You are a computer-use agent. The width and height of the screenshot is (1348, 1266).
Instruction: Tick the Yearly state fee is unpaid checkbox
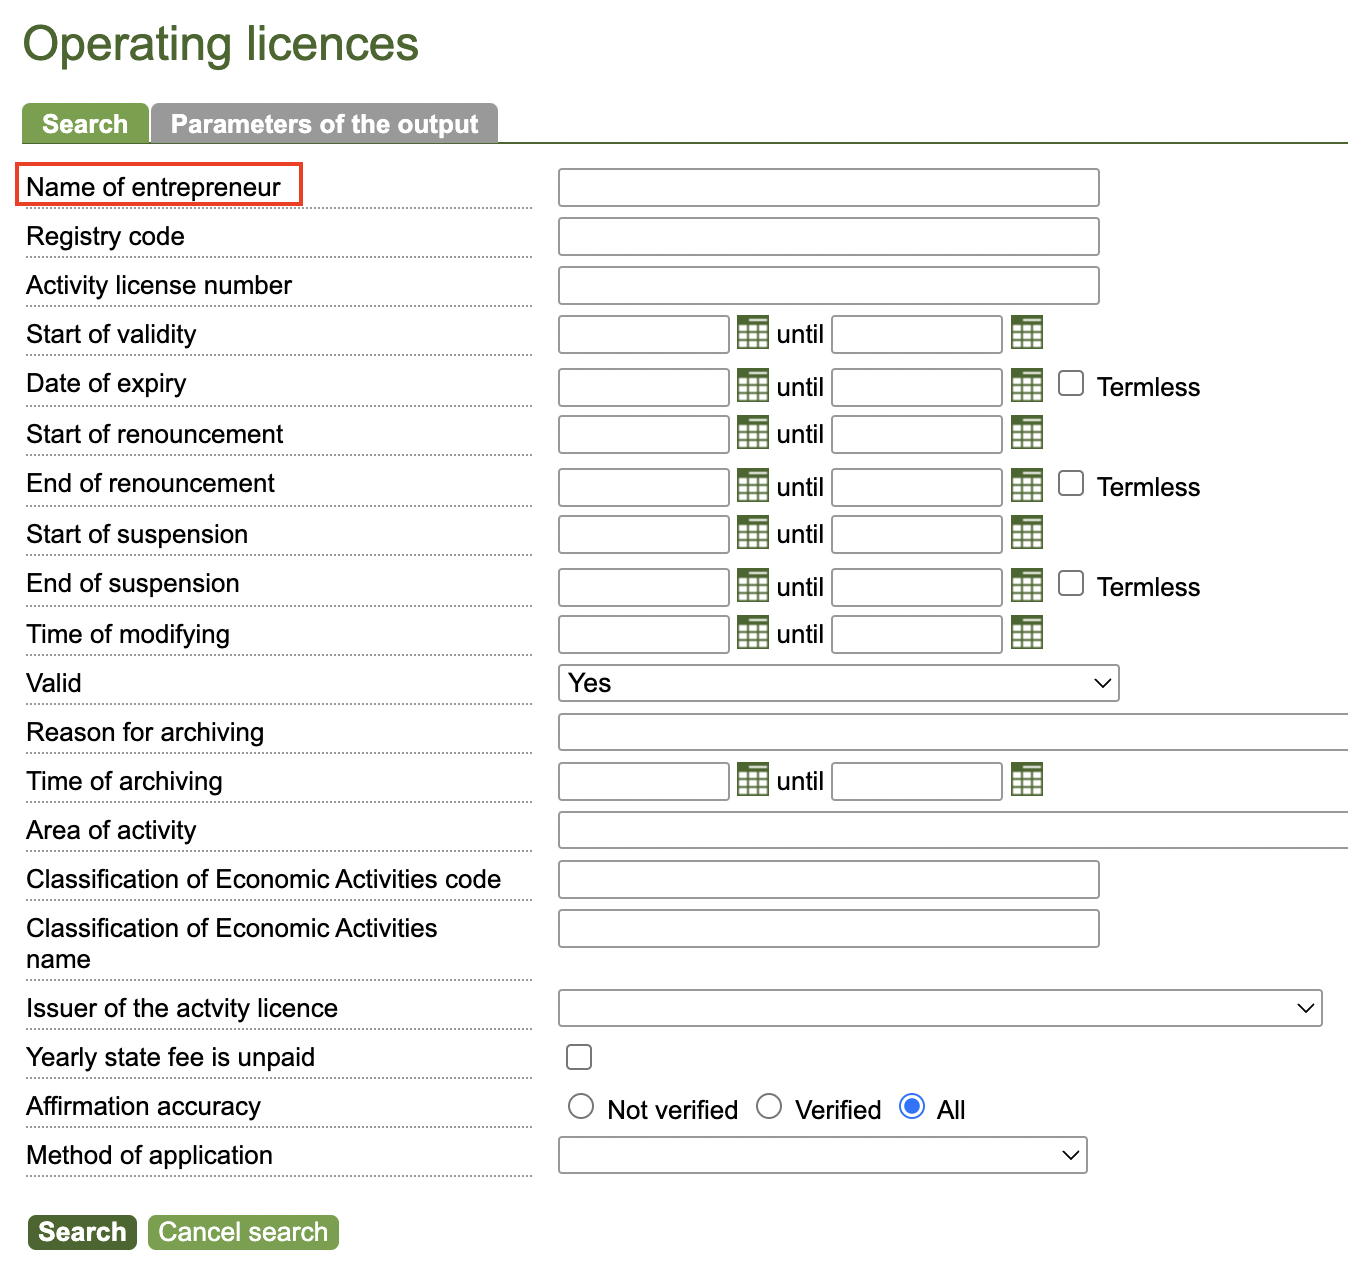579,1057
